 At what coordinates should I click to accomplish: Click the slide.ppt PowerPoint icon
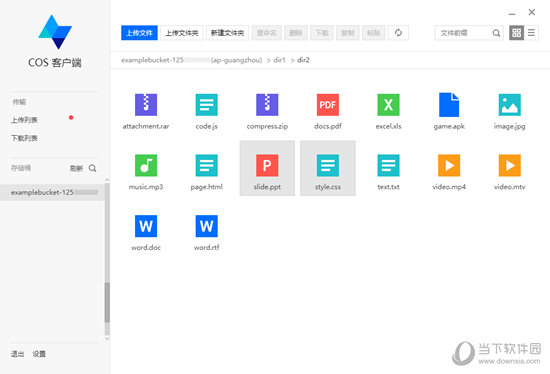tap(267, 165)
